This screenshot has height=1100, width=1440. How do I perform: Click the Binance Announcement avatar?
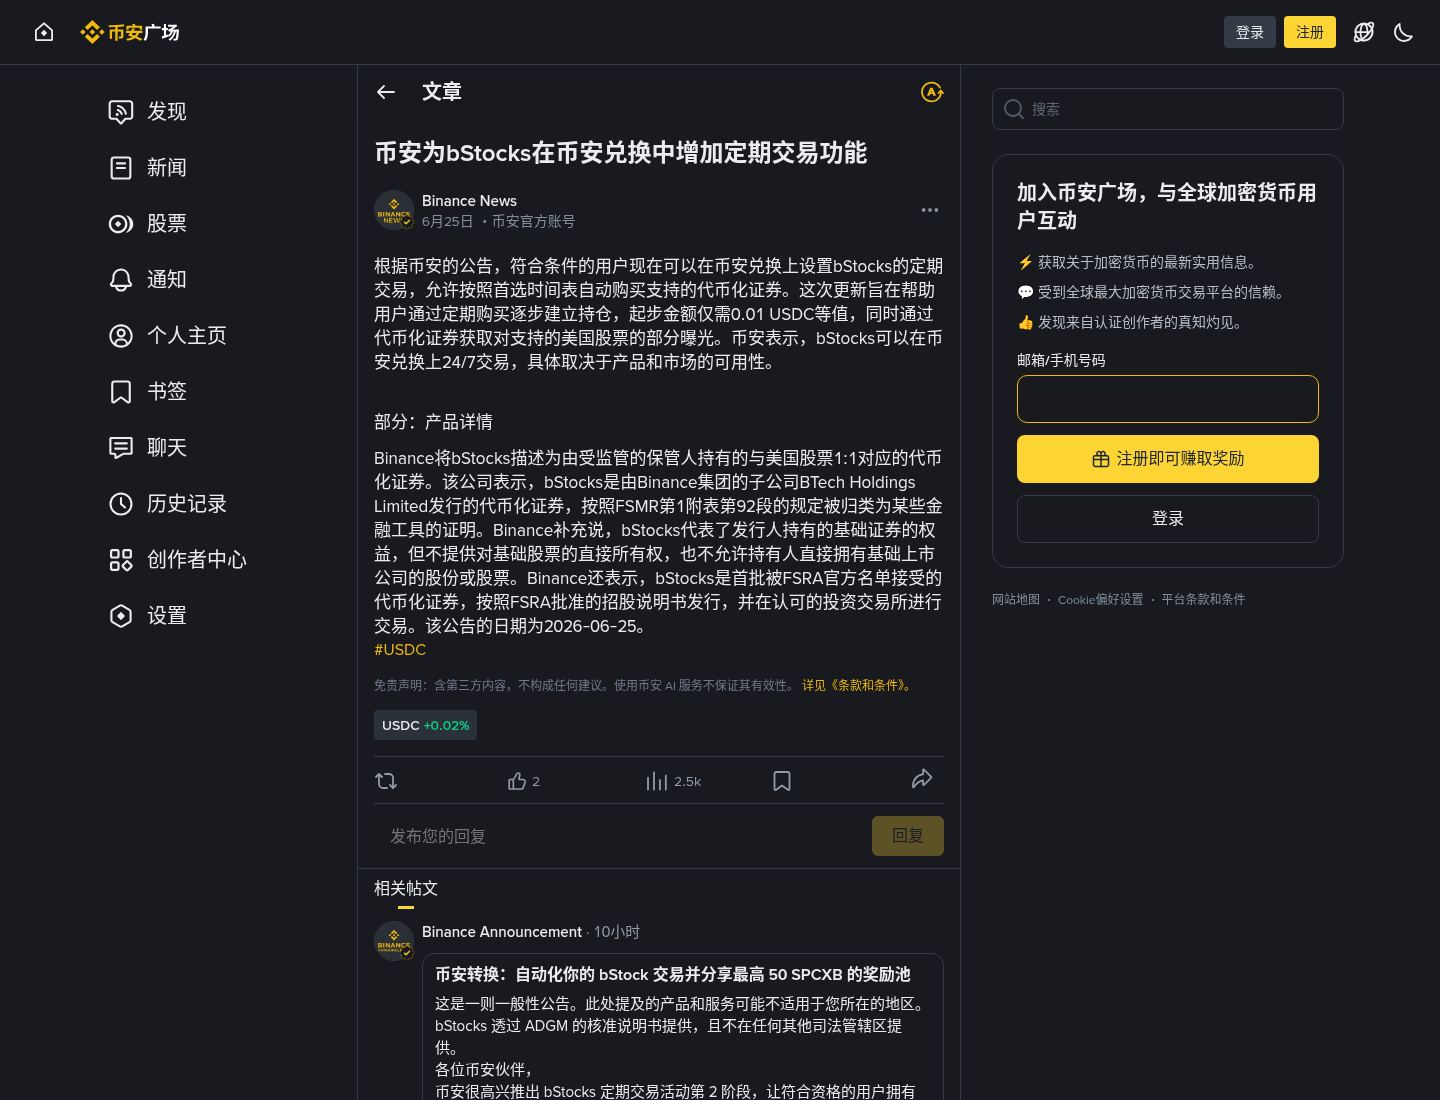394,941
